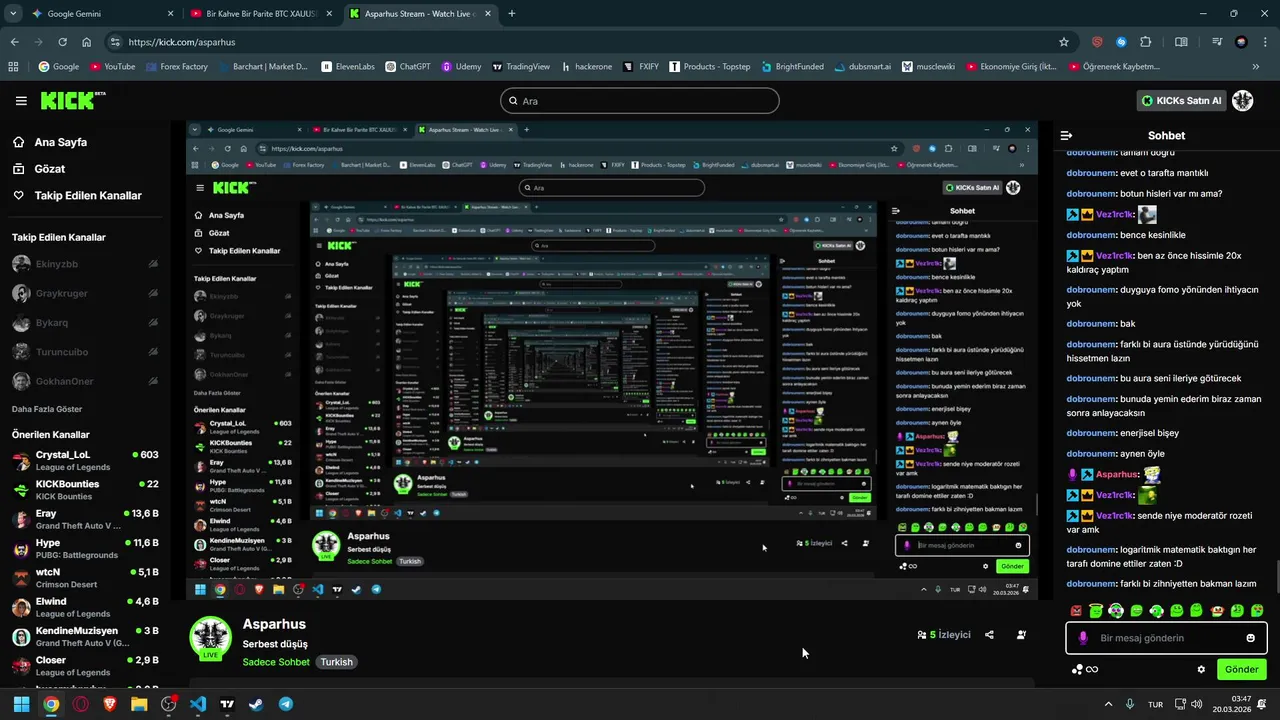Select the halo green emote
Image resolution: width=1280 pixels, height=720 pixels.
click(x=1096, y=611)
